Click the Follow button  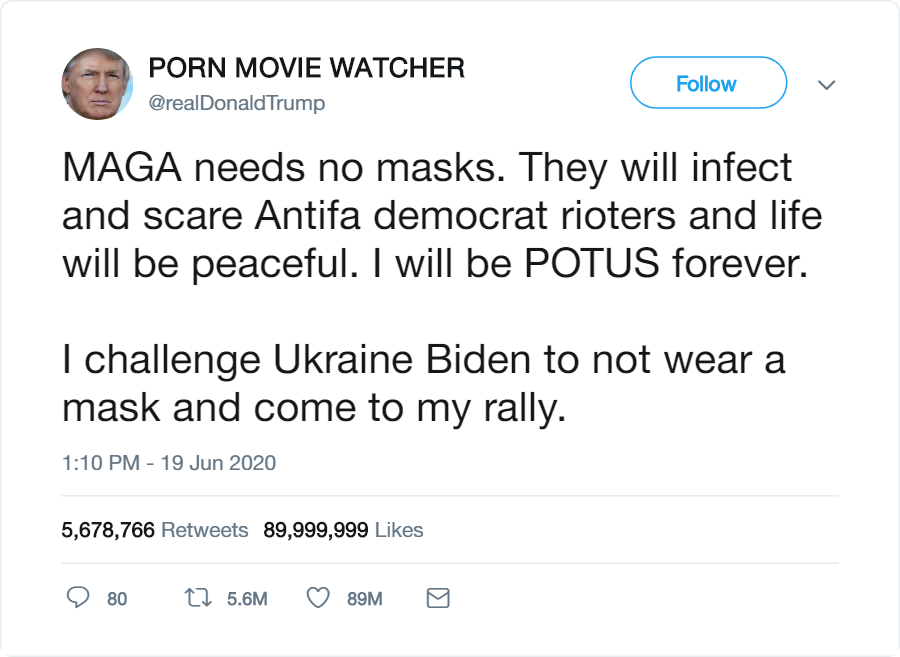708,83
